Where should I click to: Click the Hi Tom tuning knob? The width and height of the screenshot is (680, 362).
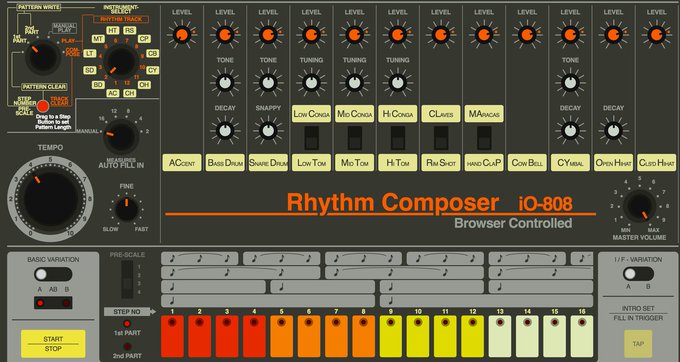click(x=398, y=82)
